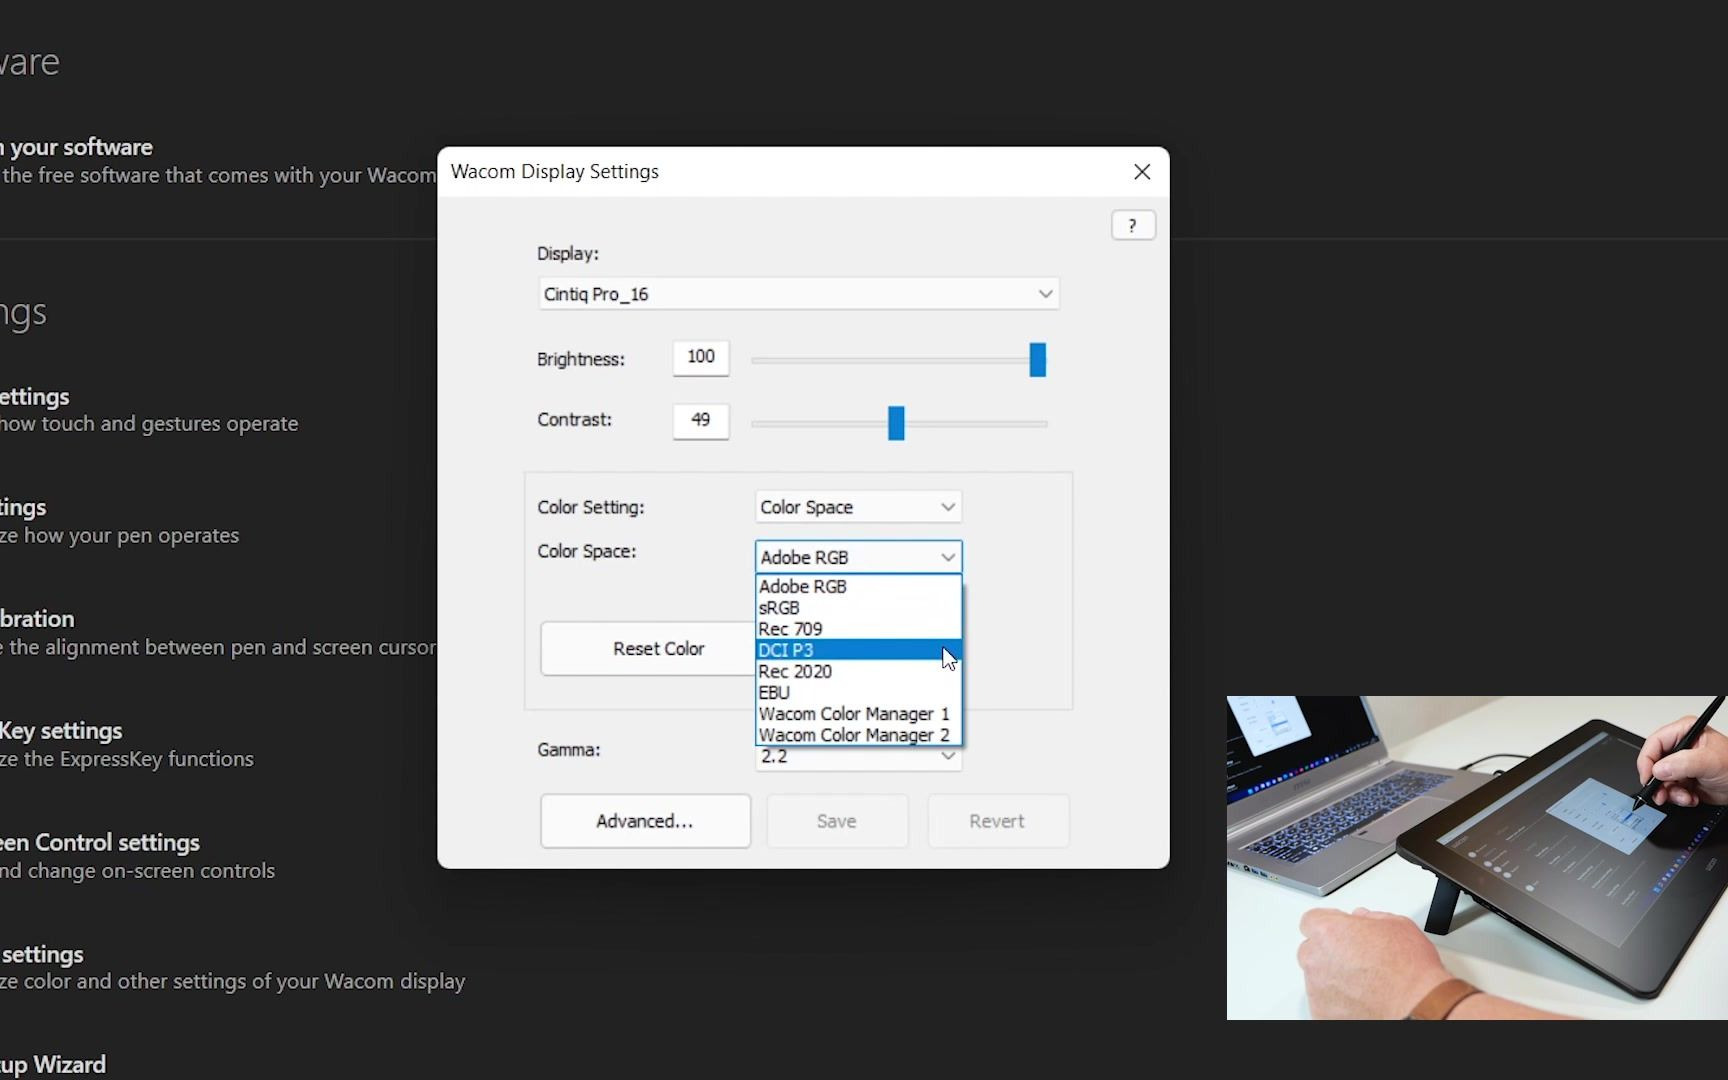Click Revert to undo changes
Viewport: 1728px width, 1080px height.
pos(997,821)
